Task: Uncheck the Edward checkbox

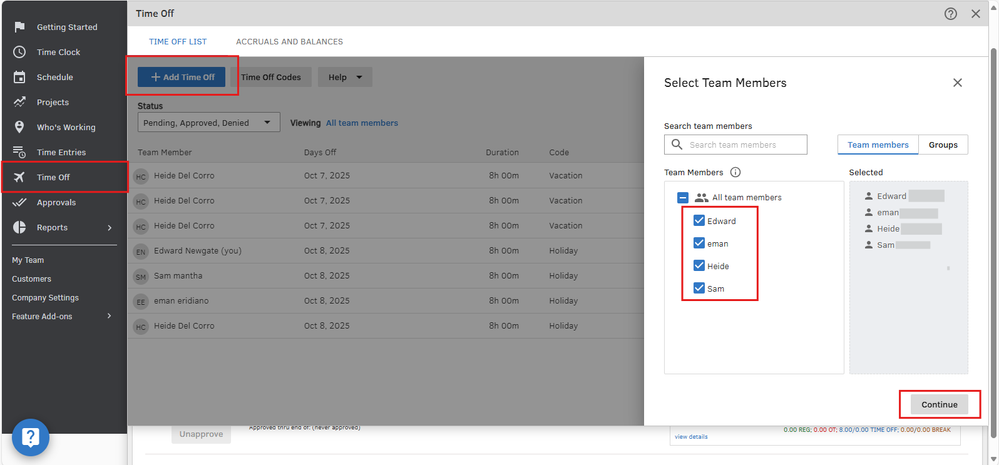Action: (x=699, y=221)
